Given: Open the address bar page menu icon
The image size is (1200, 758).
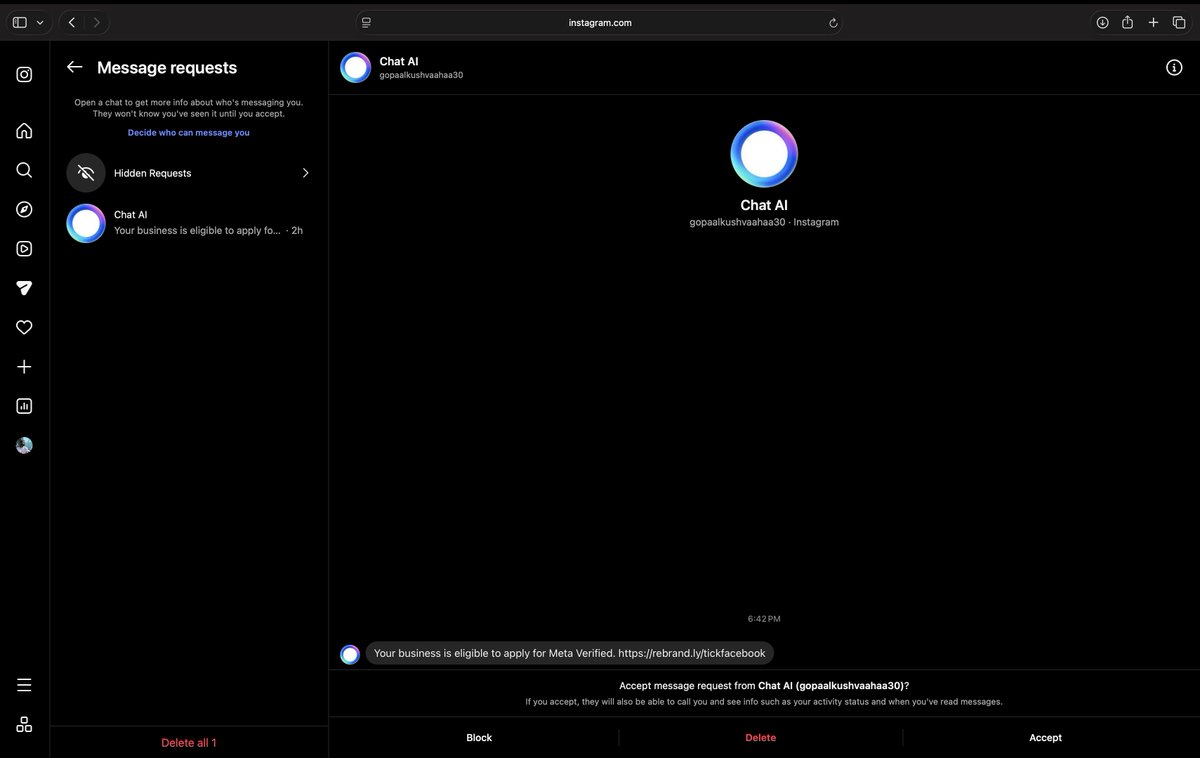Looking at the screenshot, I should click(367, 22).
